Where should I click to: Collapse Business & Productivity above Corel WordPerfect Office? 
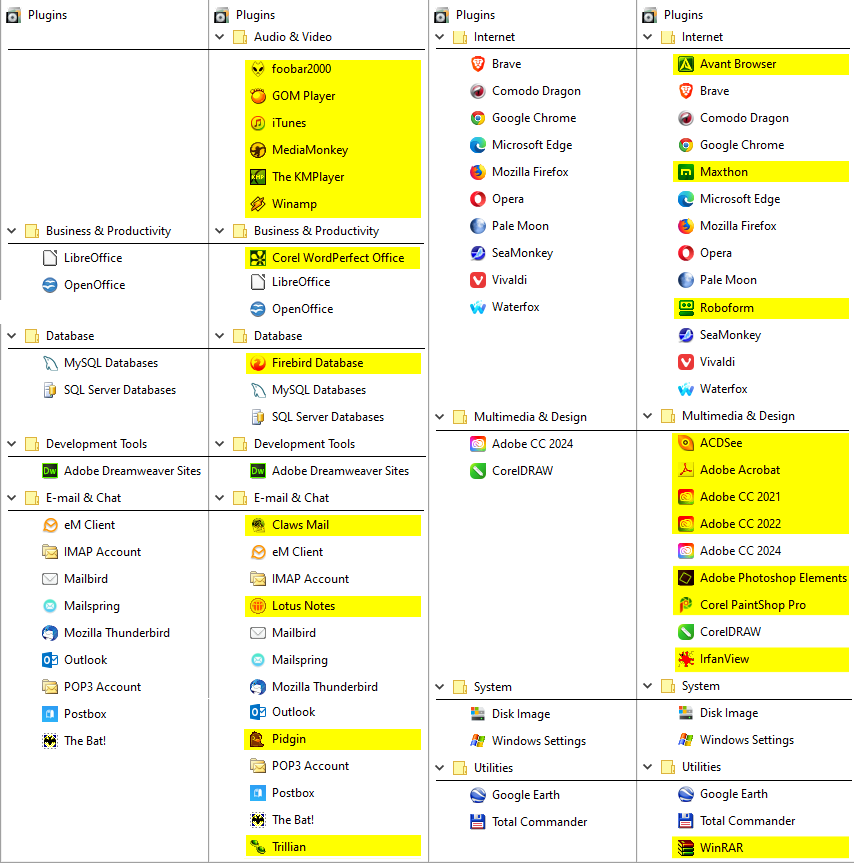point(220,231)
